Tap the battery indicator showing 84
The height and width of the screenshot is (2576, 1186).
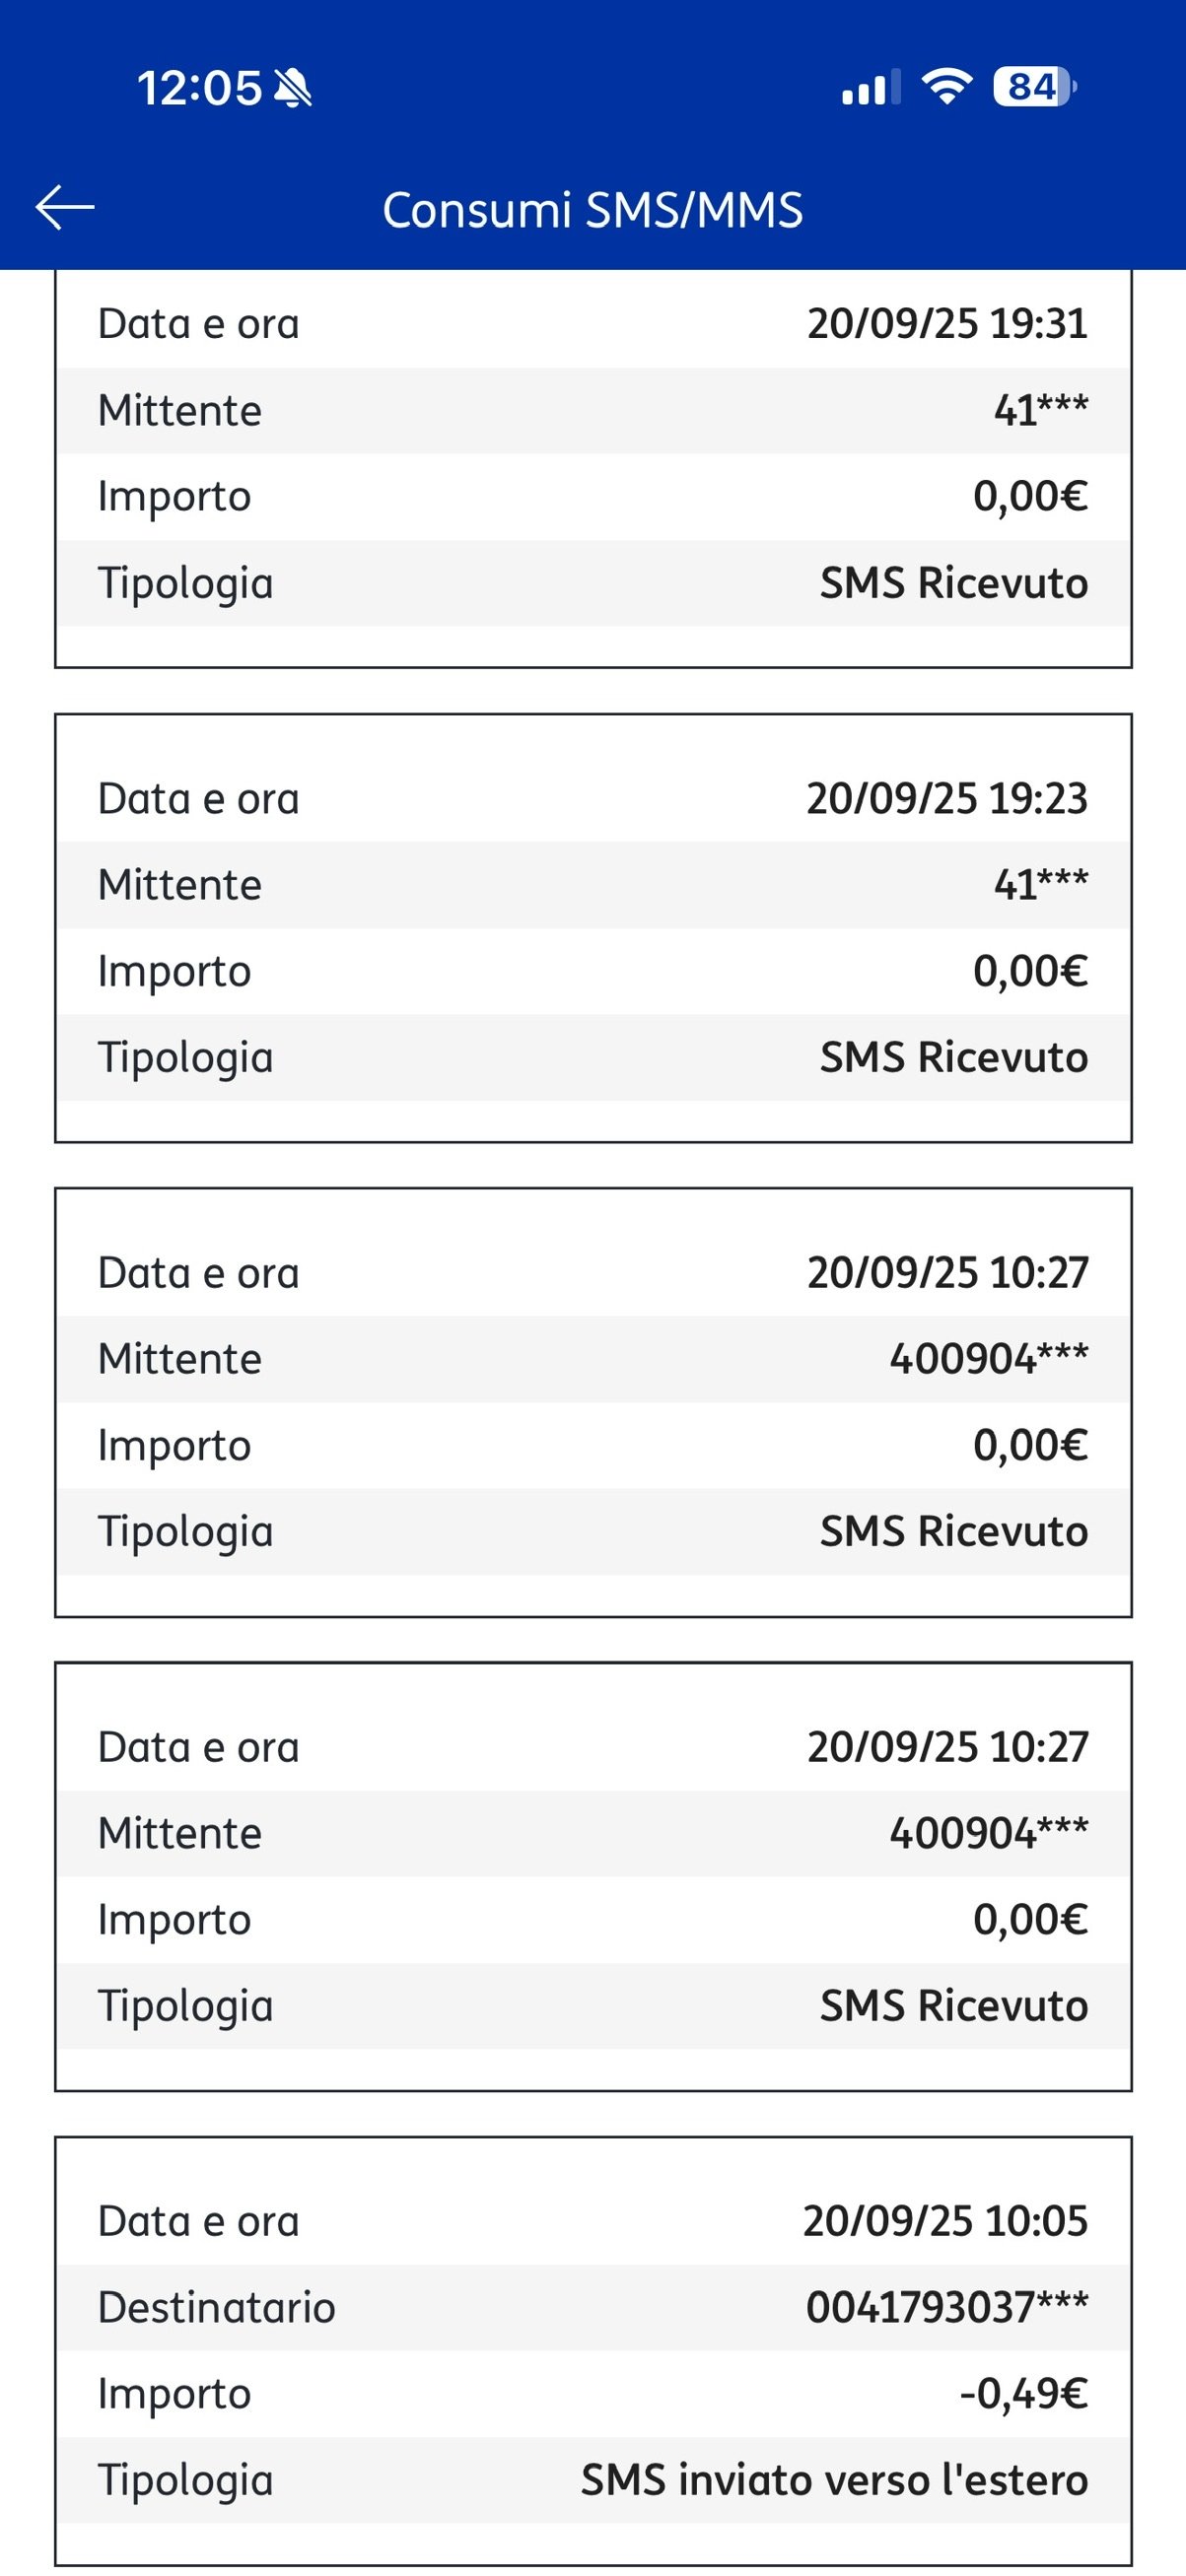[x=1033, y=87]
